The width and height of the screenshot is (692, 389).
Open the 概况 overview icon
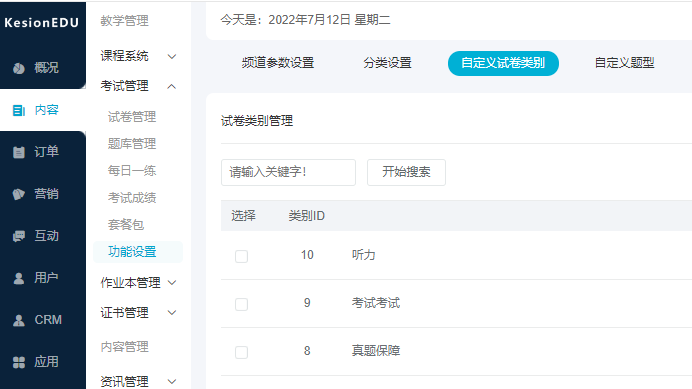tap(19, 68)
